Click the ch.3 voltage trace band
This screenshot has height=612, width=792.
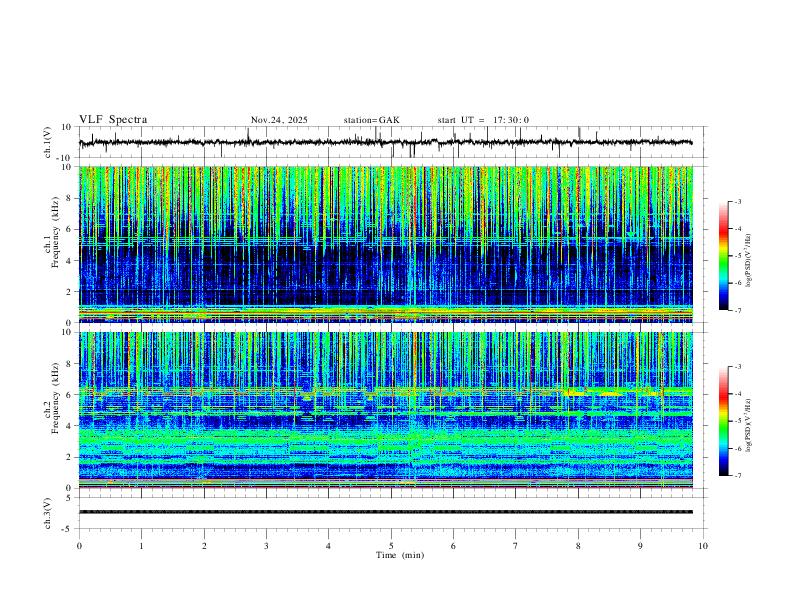point(386,512)
